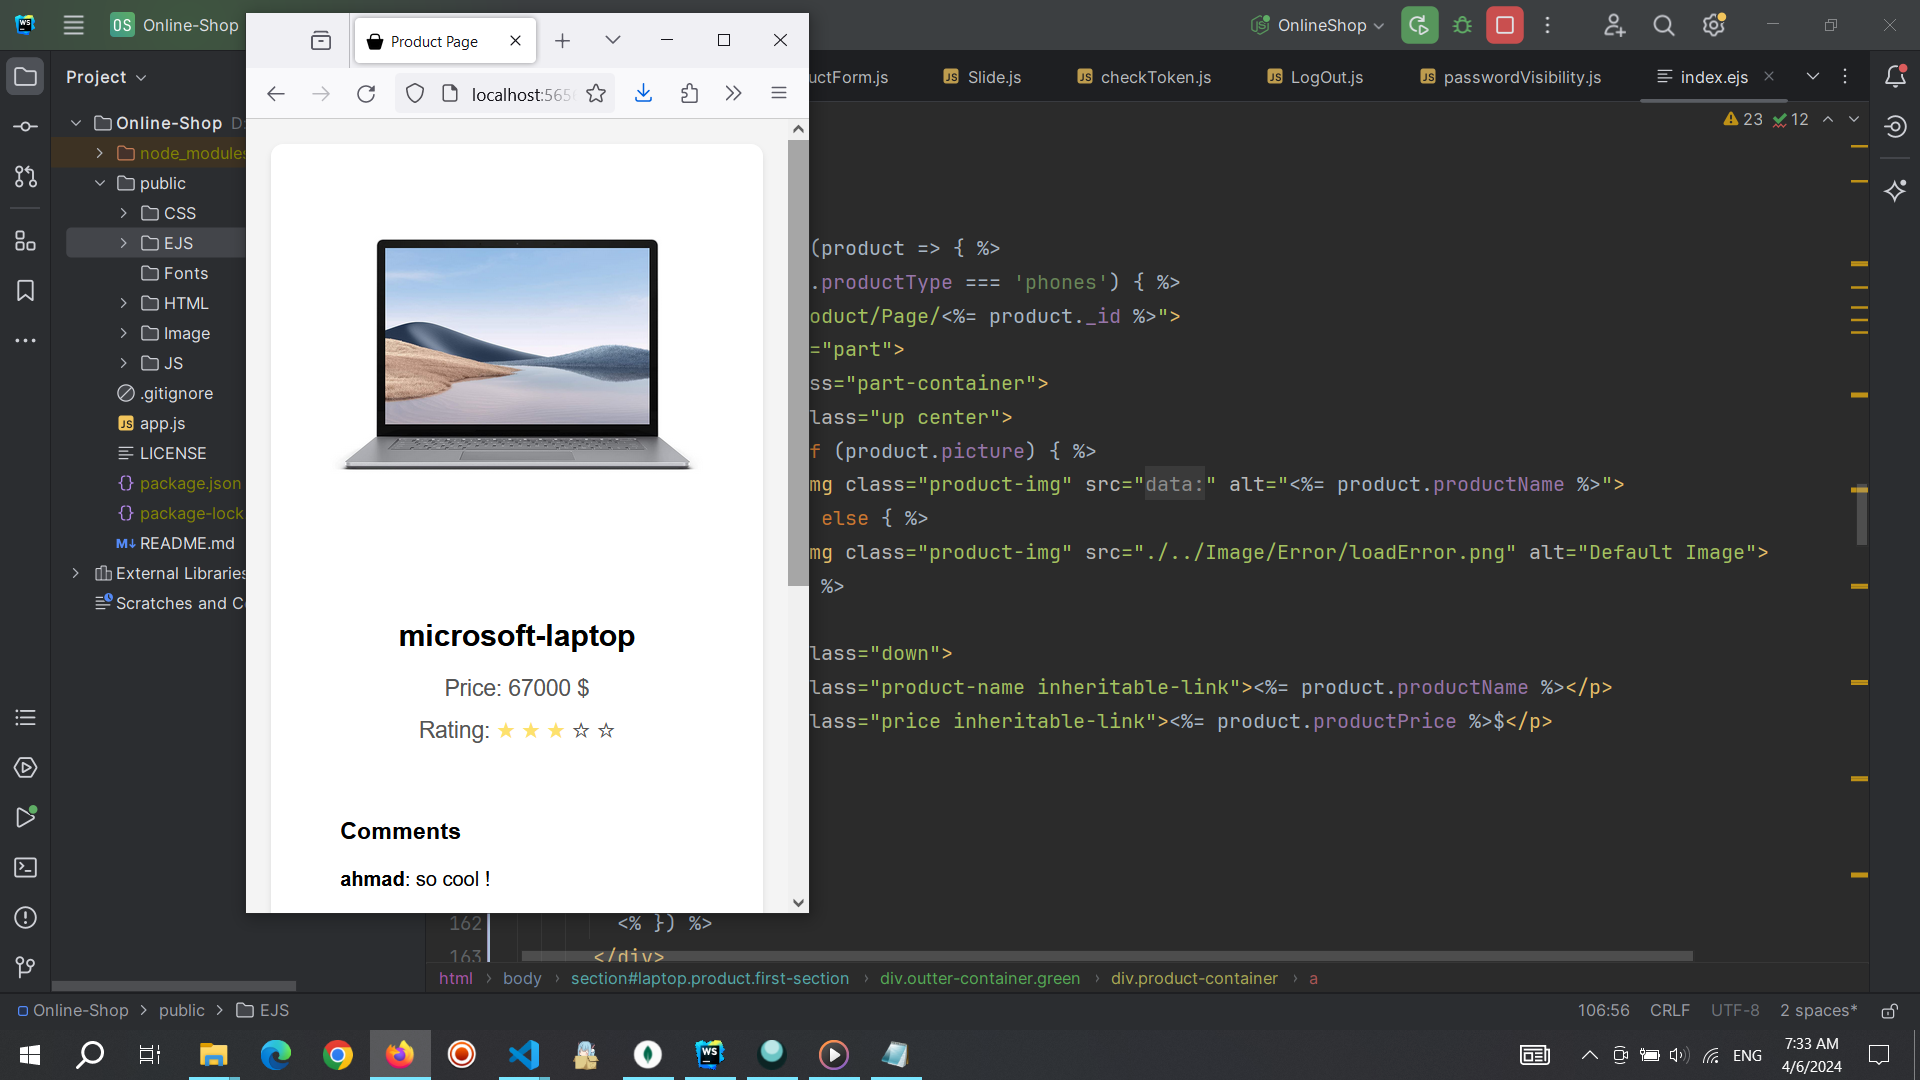Open the Problems tool window icon

[x=26, y=918]
